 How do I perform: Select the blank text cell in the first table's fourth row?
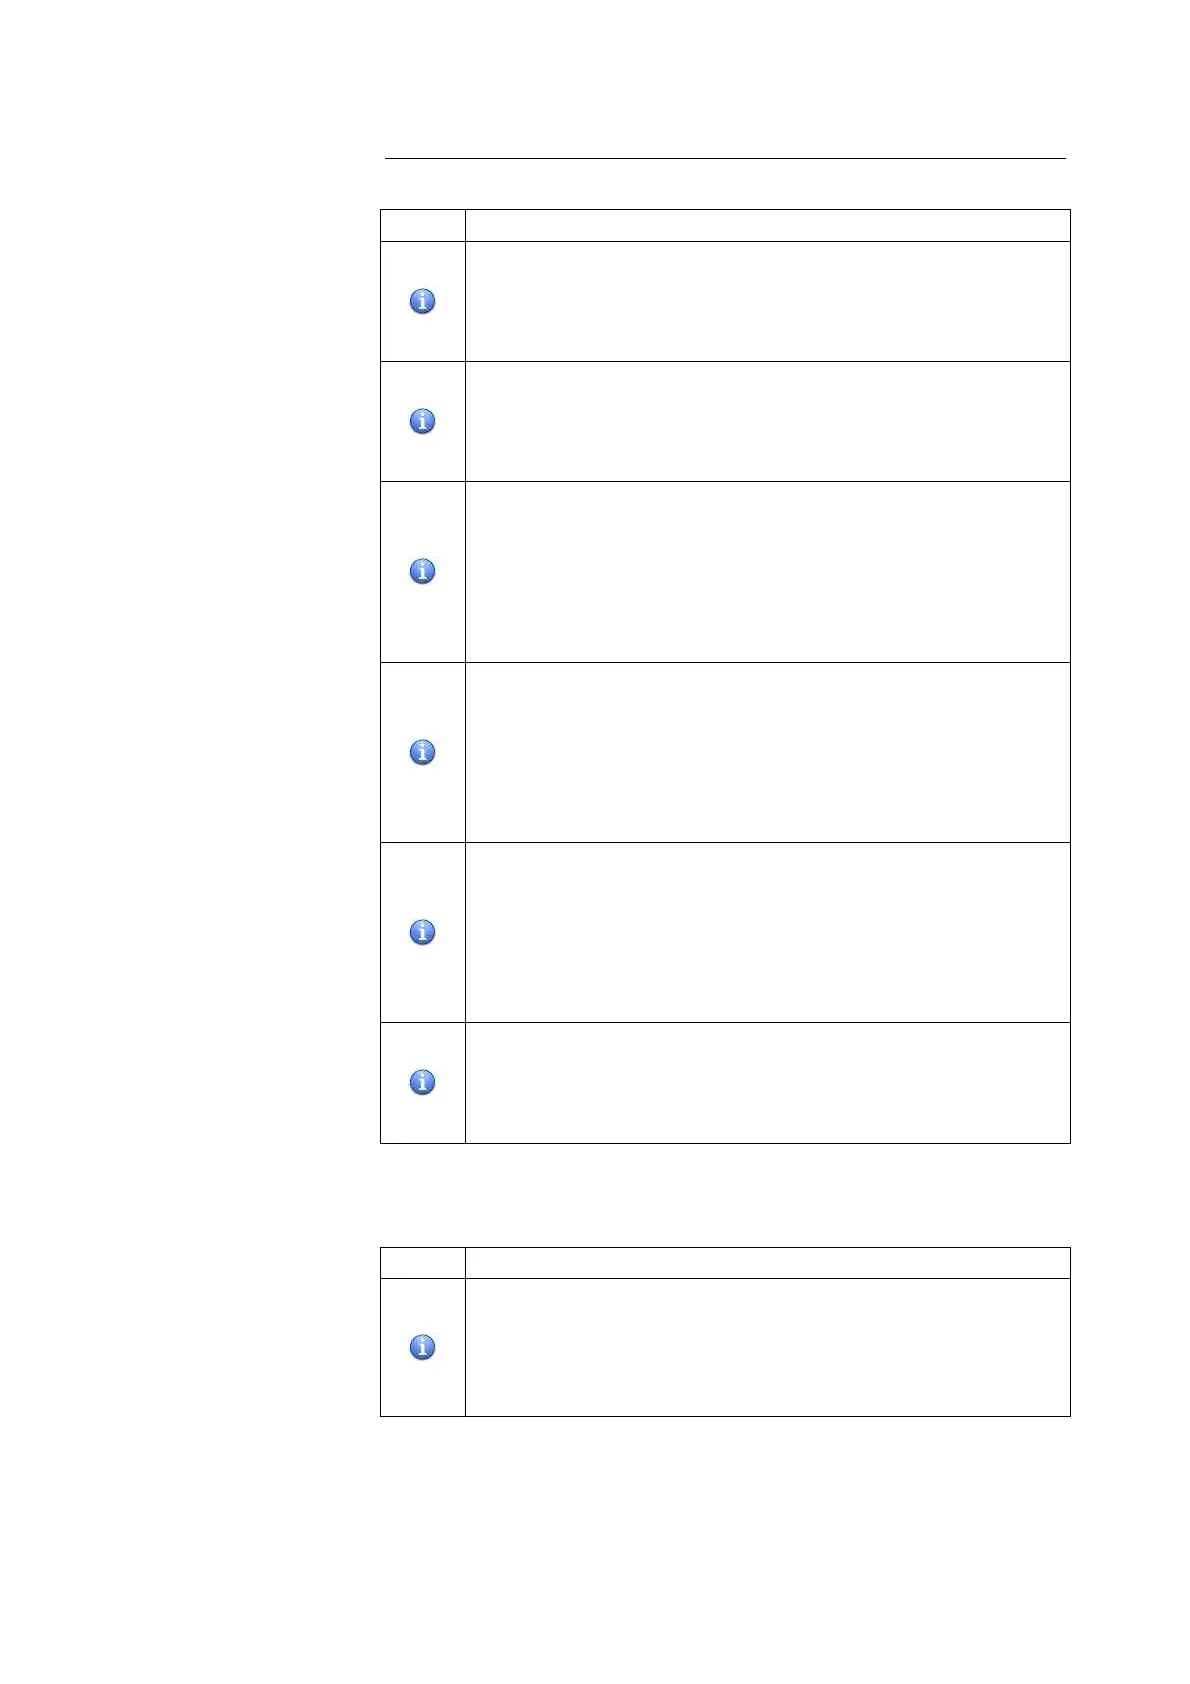(x=767, y=752)
